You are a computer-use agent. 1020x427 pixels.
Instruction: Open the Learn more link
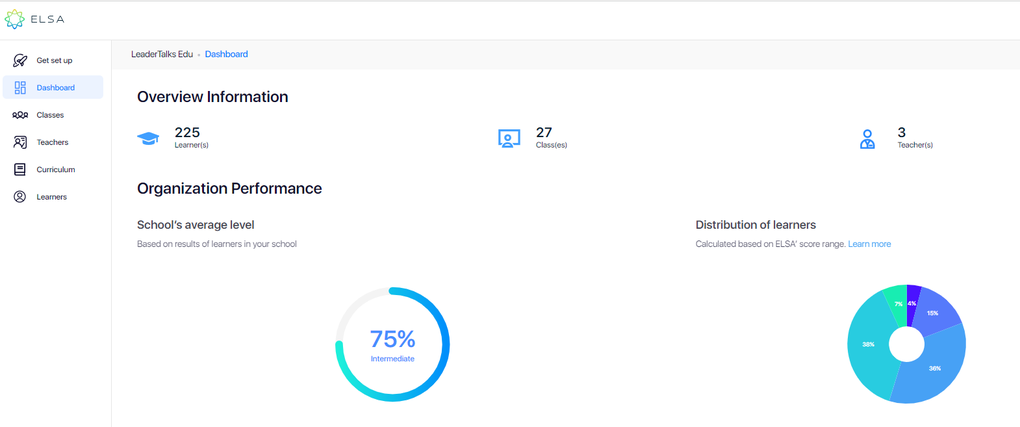(x=869, y=244)
